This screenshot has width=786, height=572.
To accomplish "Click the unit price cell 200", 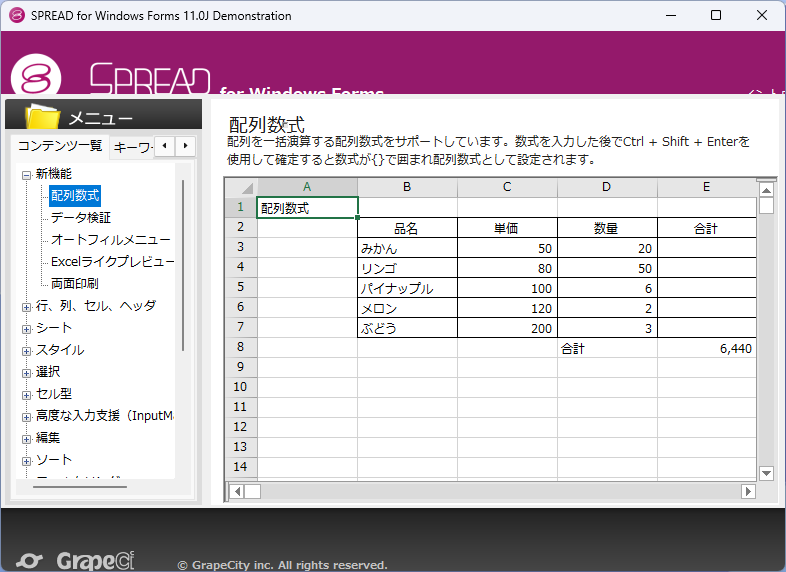I will 507,328.
